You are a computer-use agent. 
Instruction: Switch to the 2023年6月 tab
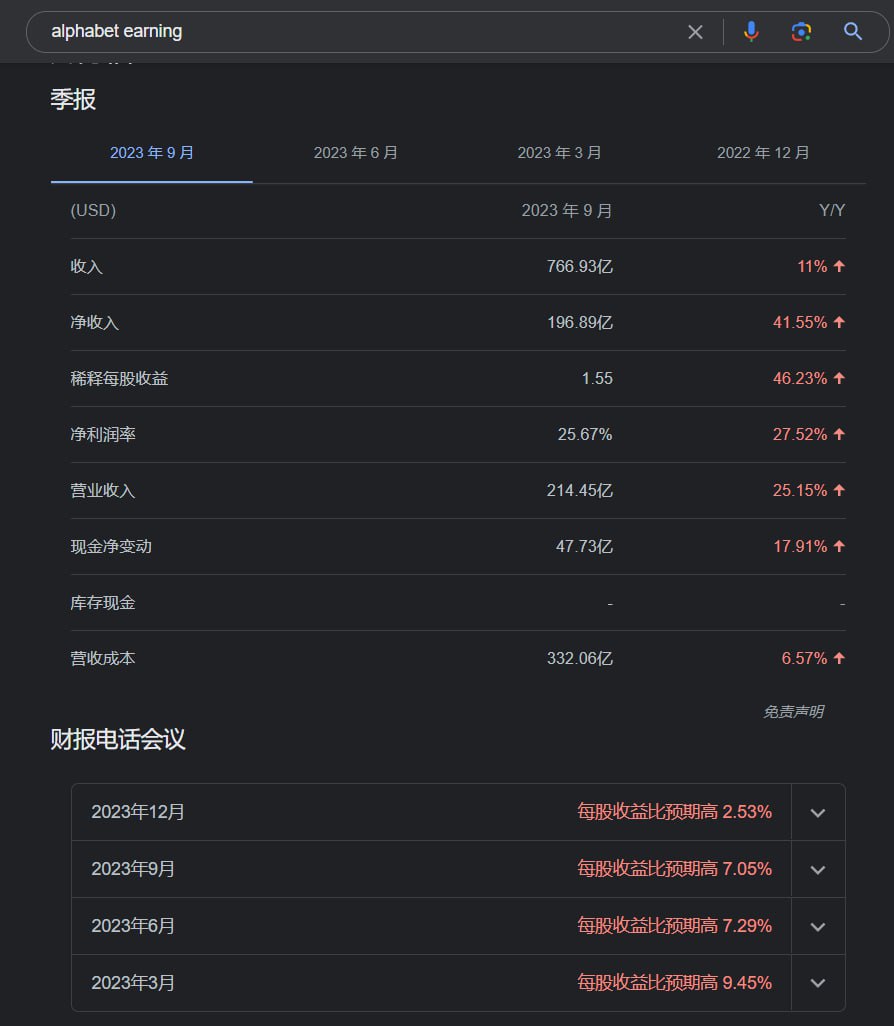[x=356, y=153]
